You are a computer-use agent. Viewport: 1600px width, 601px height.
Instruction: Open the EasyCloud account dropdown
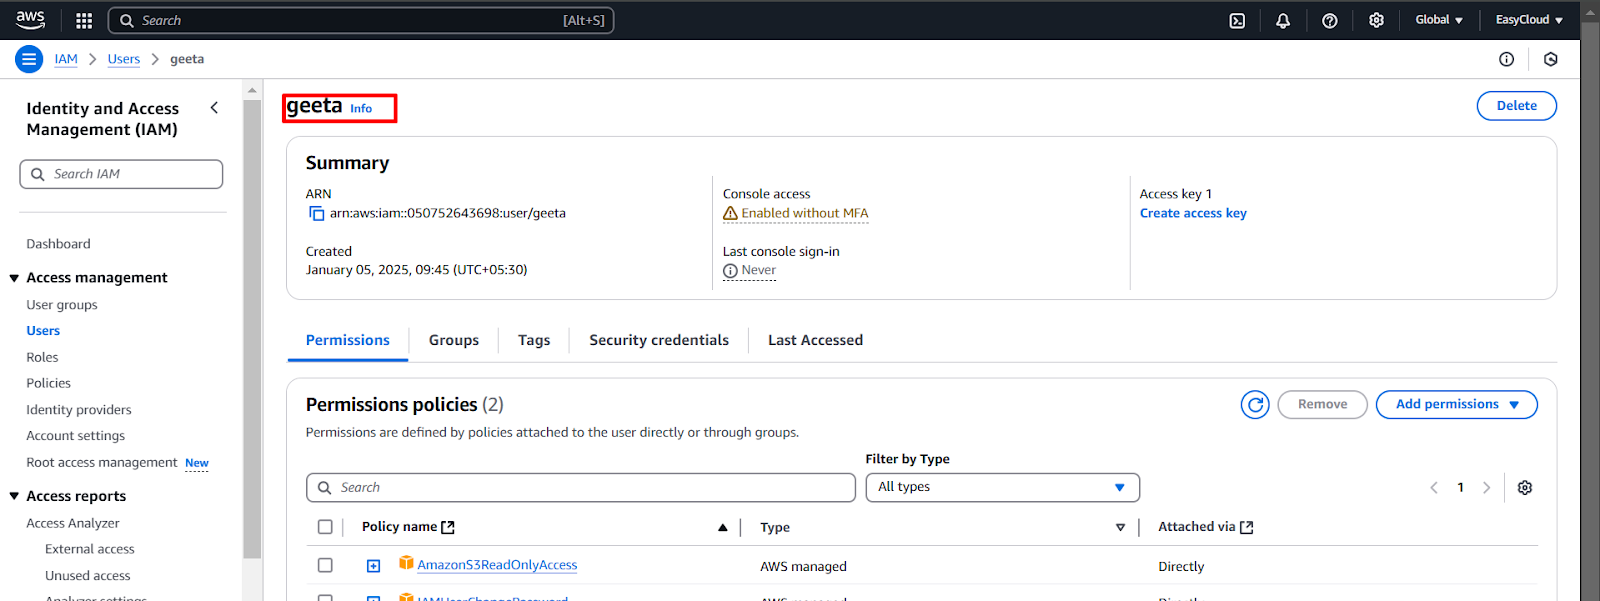click(x=1529, y=20)
